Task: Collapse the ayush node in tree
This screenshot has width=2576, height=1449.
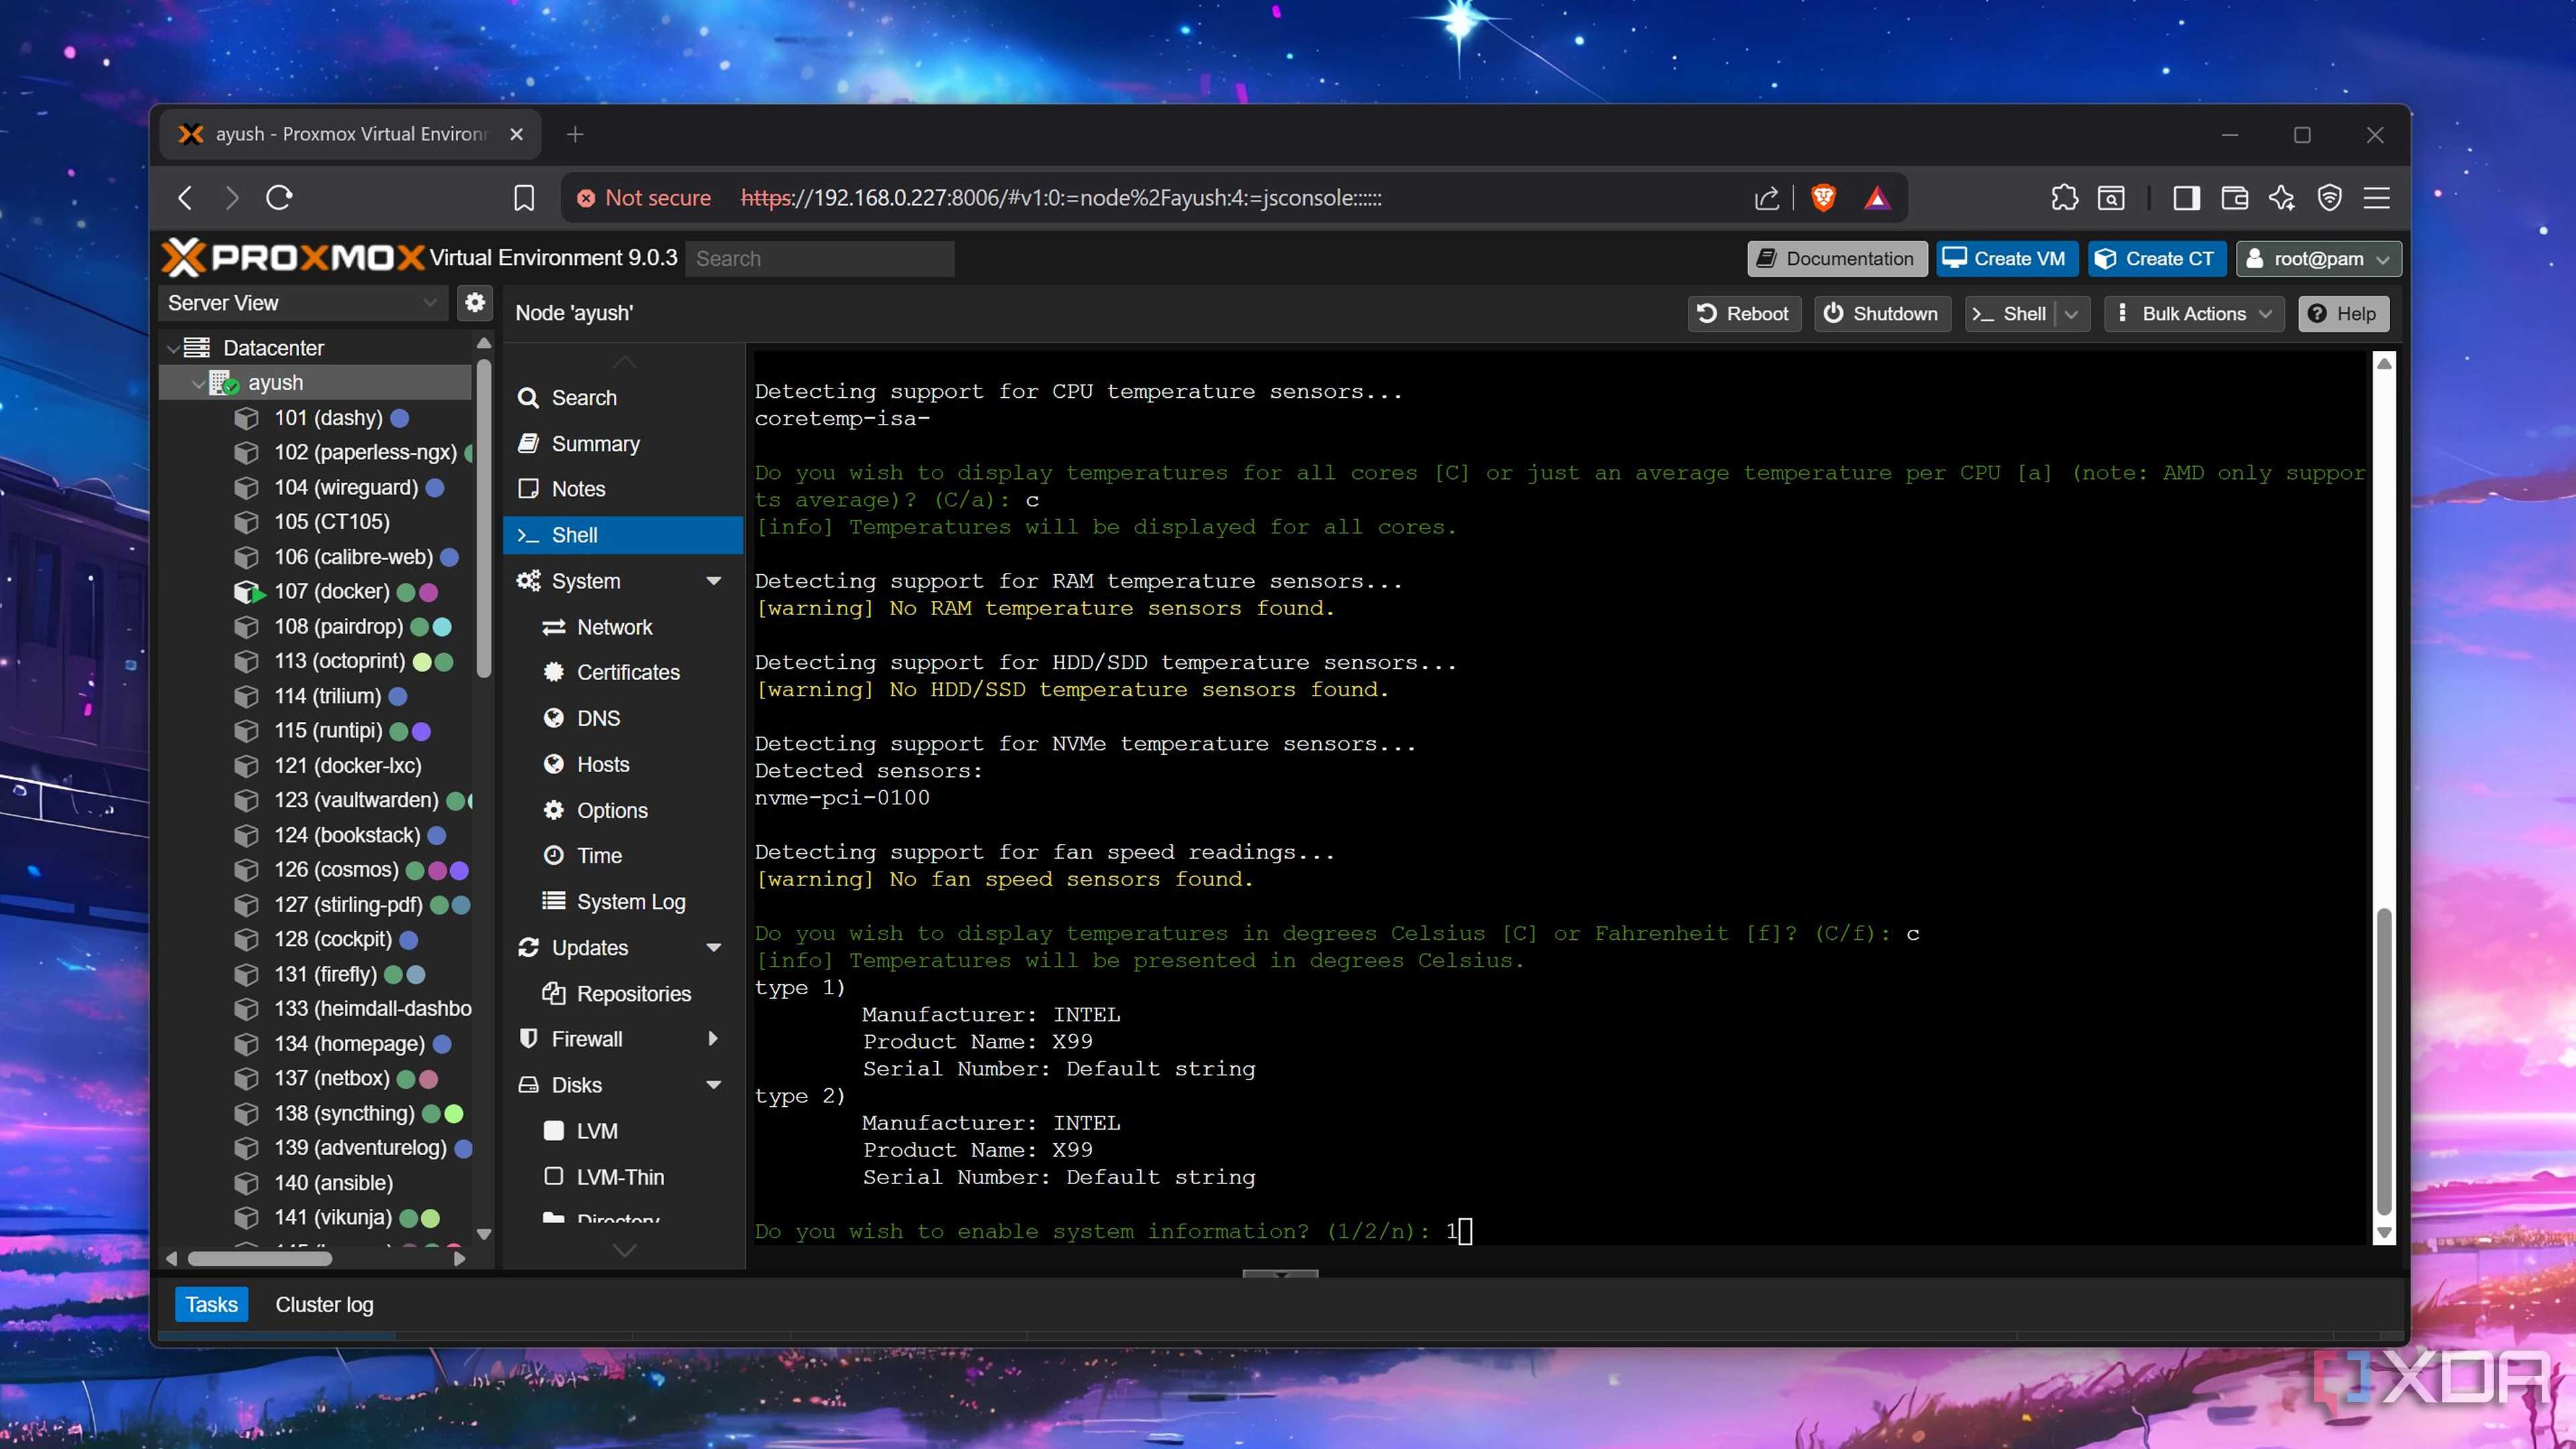Action: [197, 383]
